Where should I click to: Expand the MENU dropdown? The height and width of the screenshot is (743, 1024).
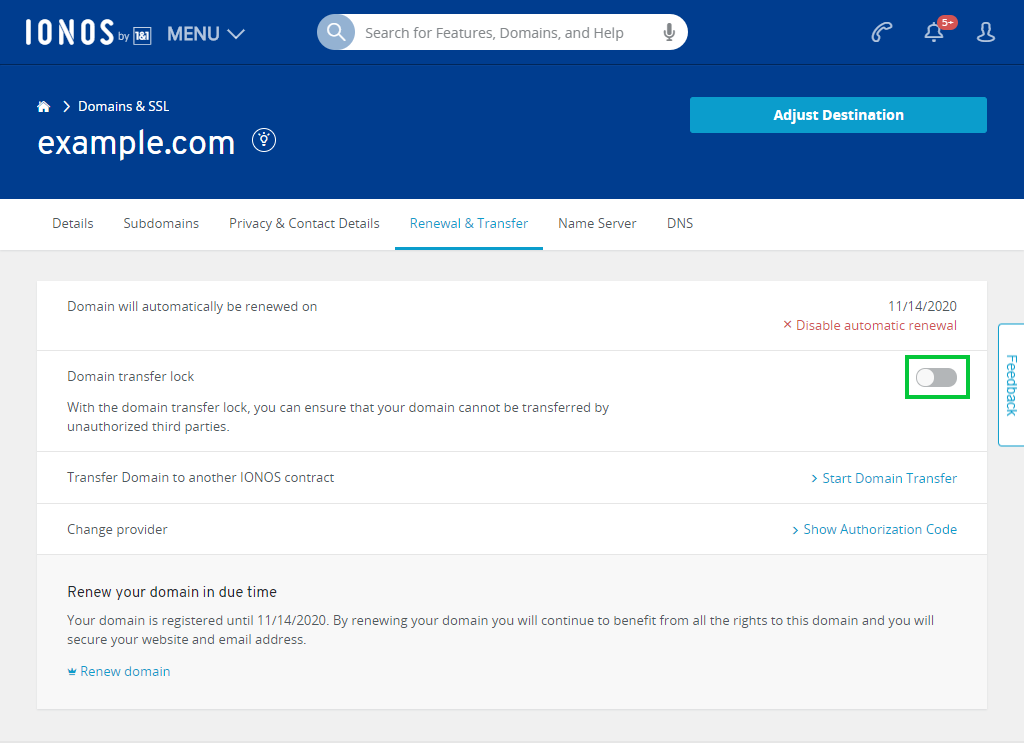point(205,34)
